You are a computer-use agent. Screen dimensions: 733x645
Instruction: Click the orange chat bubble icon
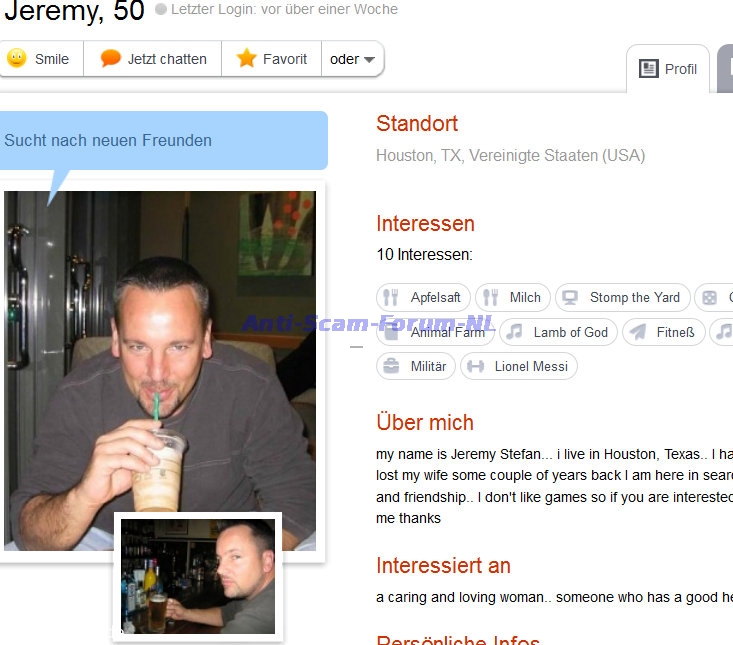click(110, 58)
